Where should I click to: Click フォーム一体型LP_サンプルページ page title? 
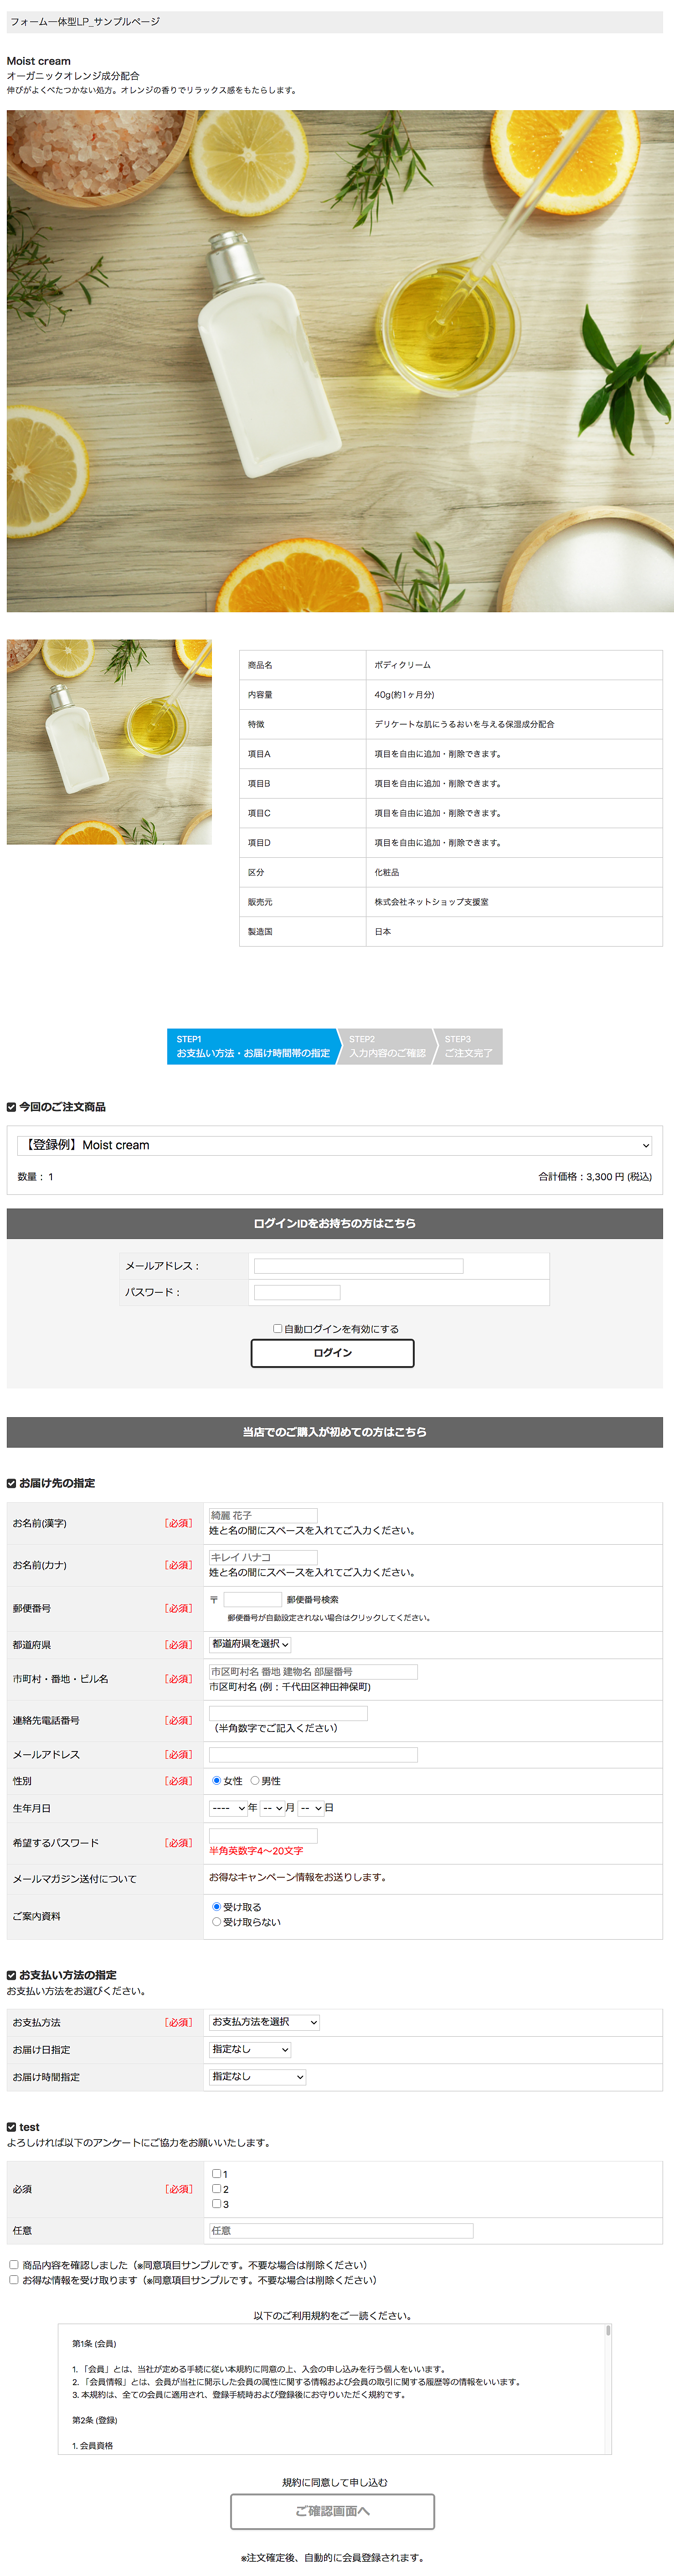pos(85,22)
